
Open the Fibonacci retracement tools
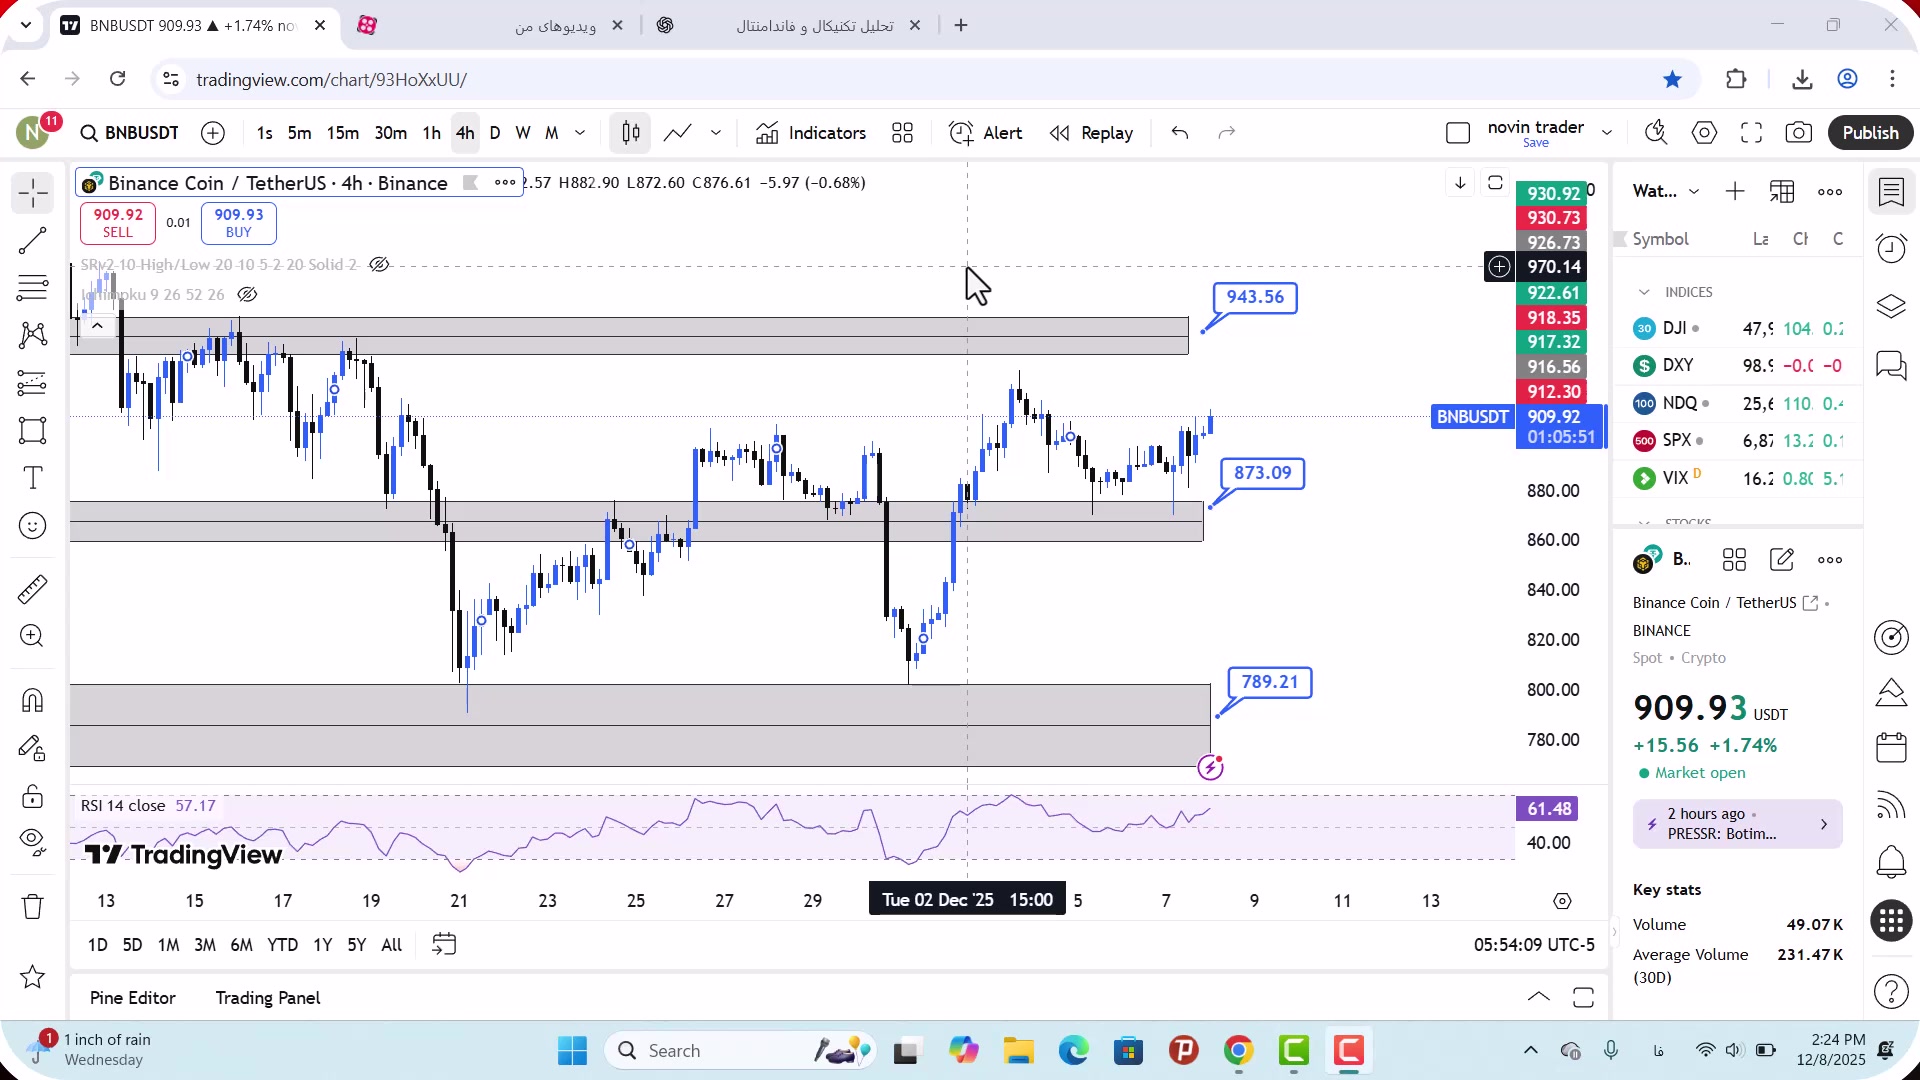point(33,288)
